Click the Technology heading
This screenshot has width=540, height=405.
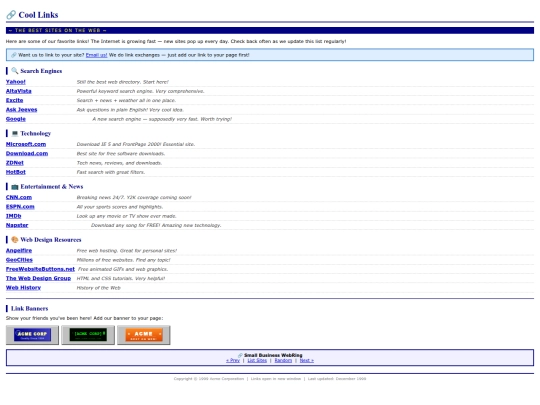35,133
